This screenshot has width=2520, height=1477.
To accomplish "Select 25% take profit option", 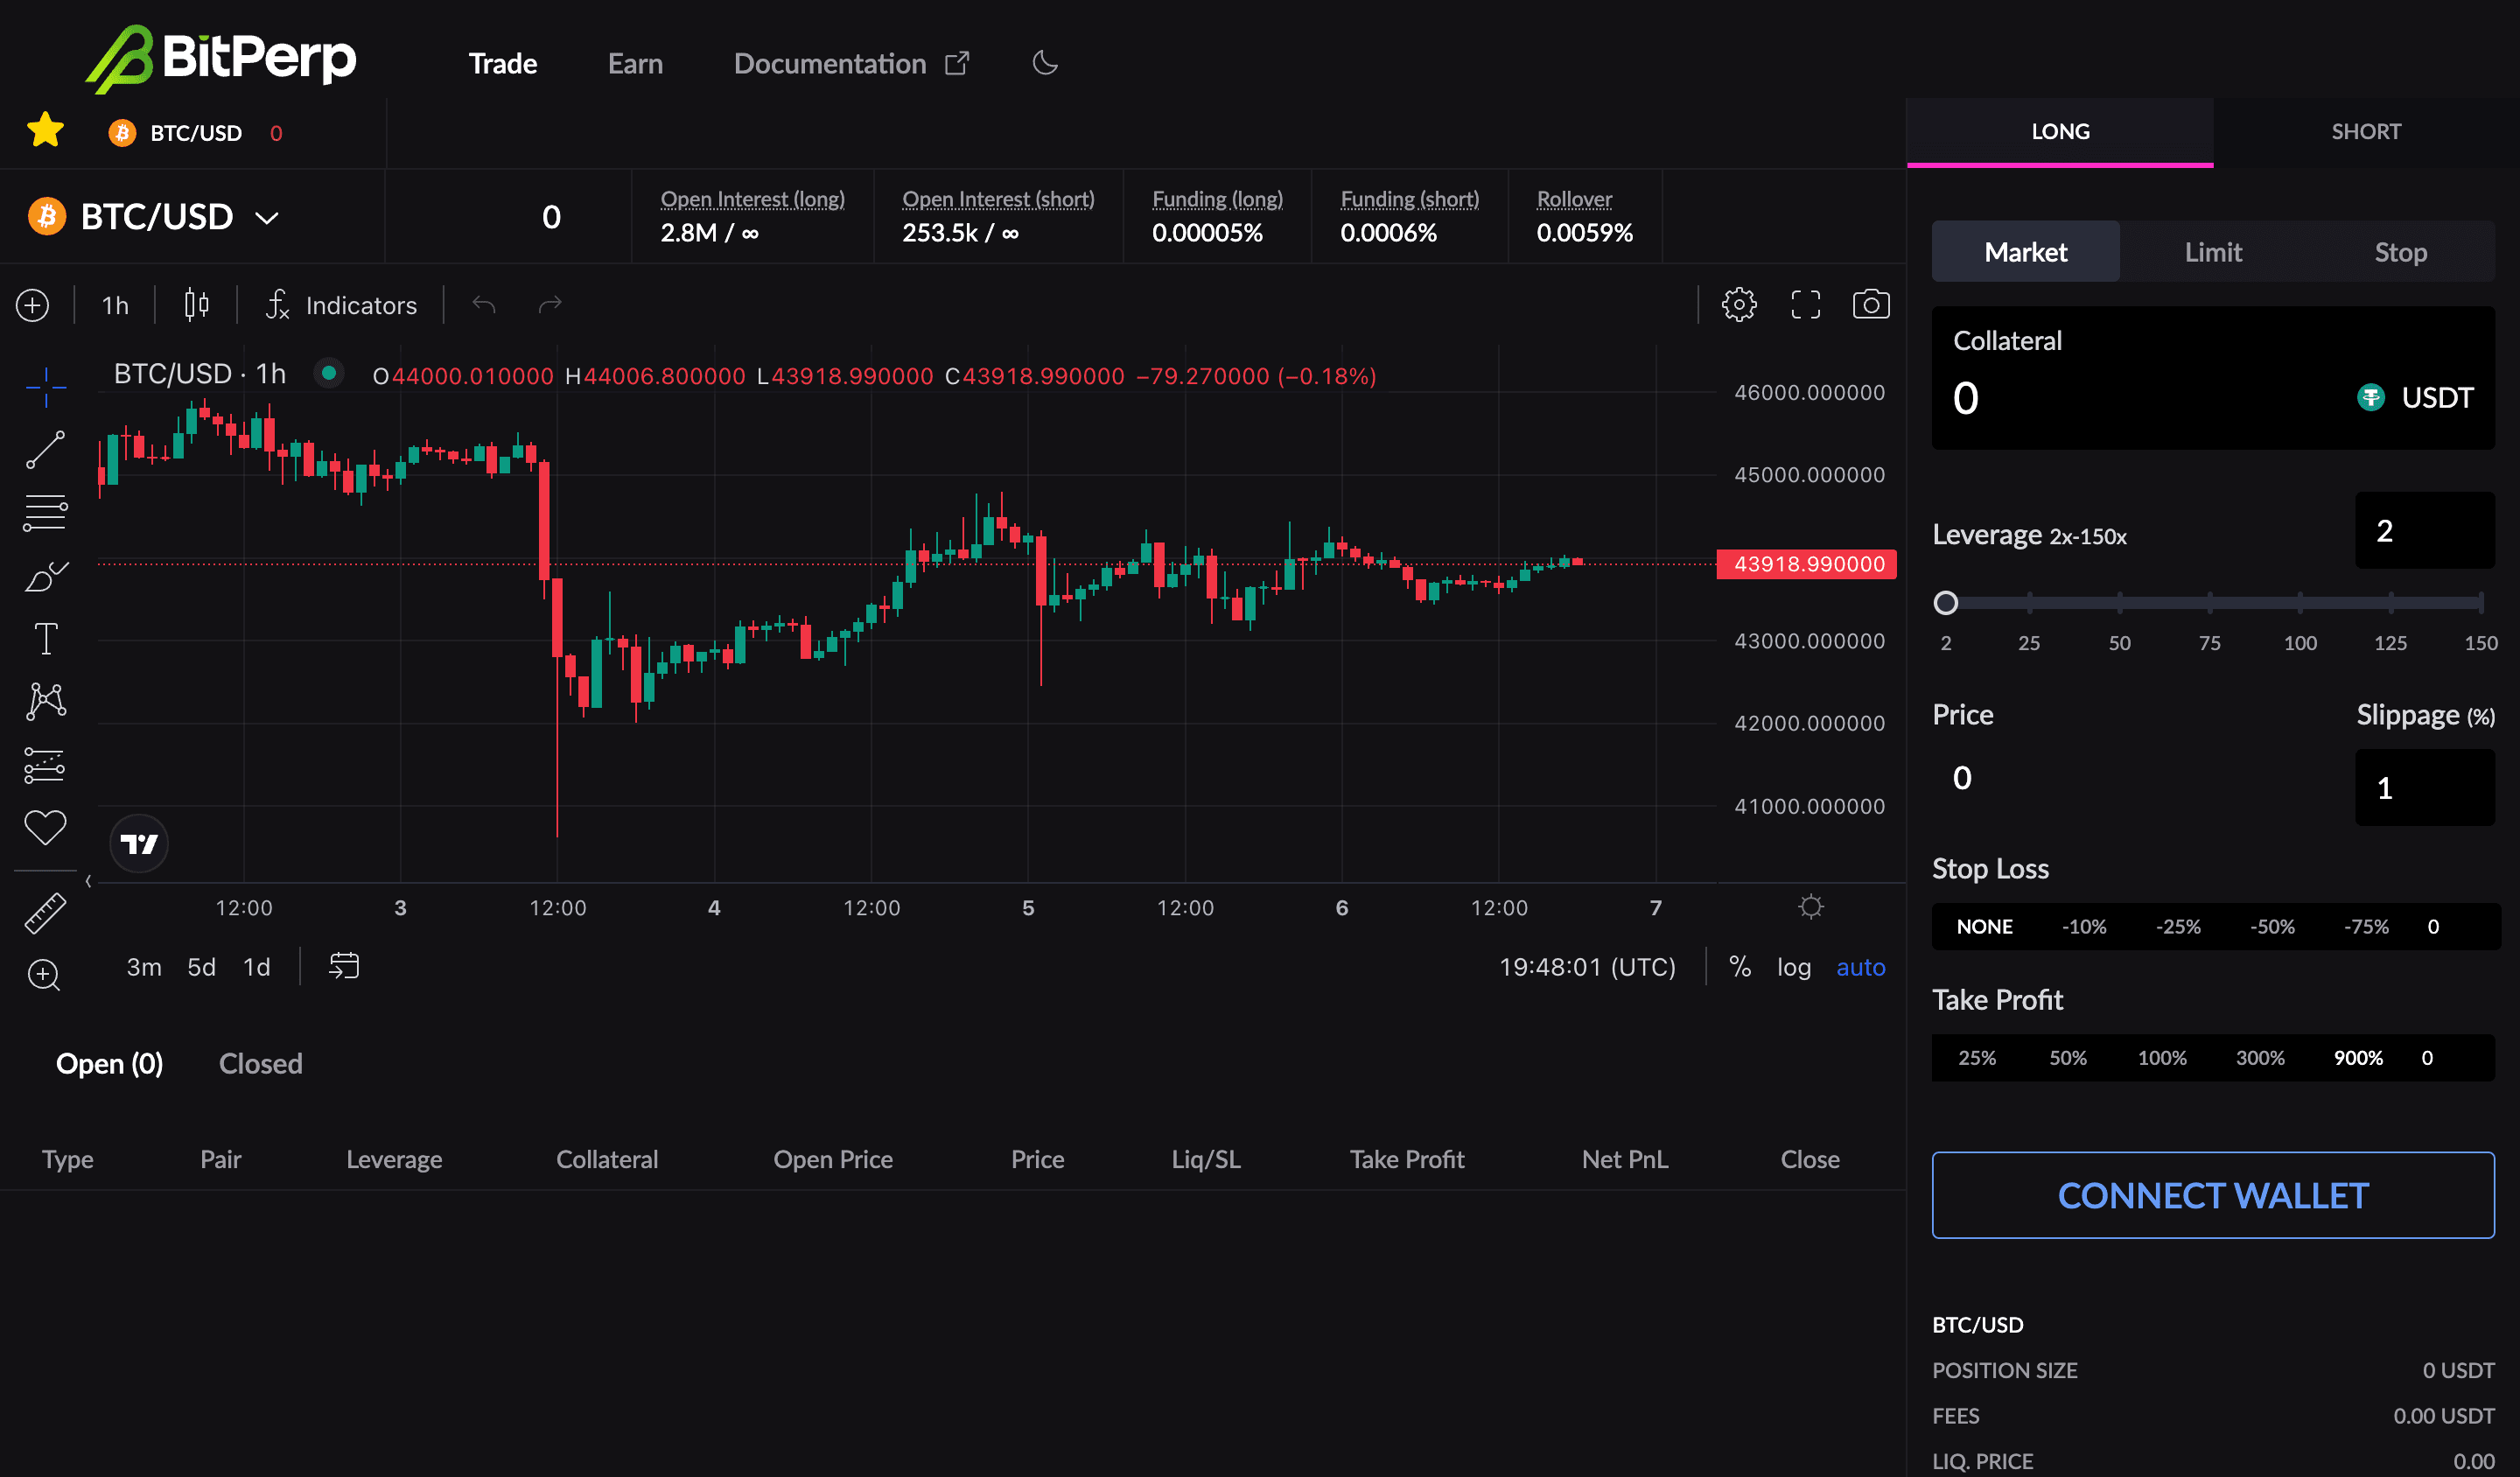I will pos(1976,1058).
